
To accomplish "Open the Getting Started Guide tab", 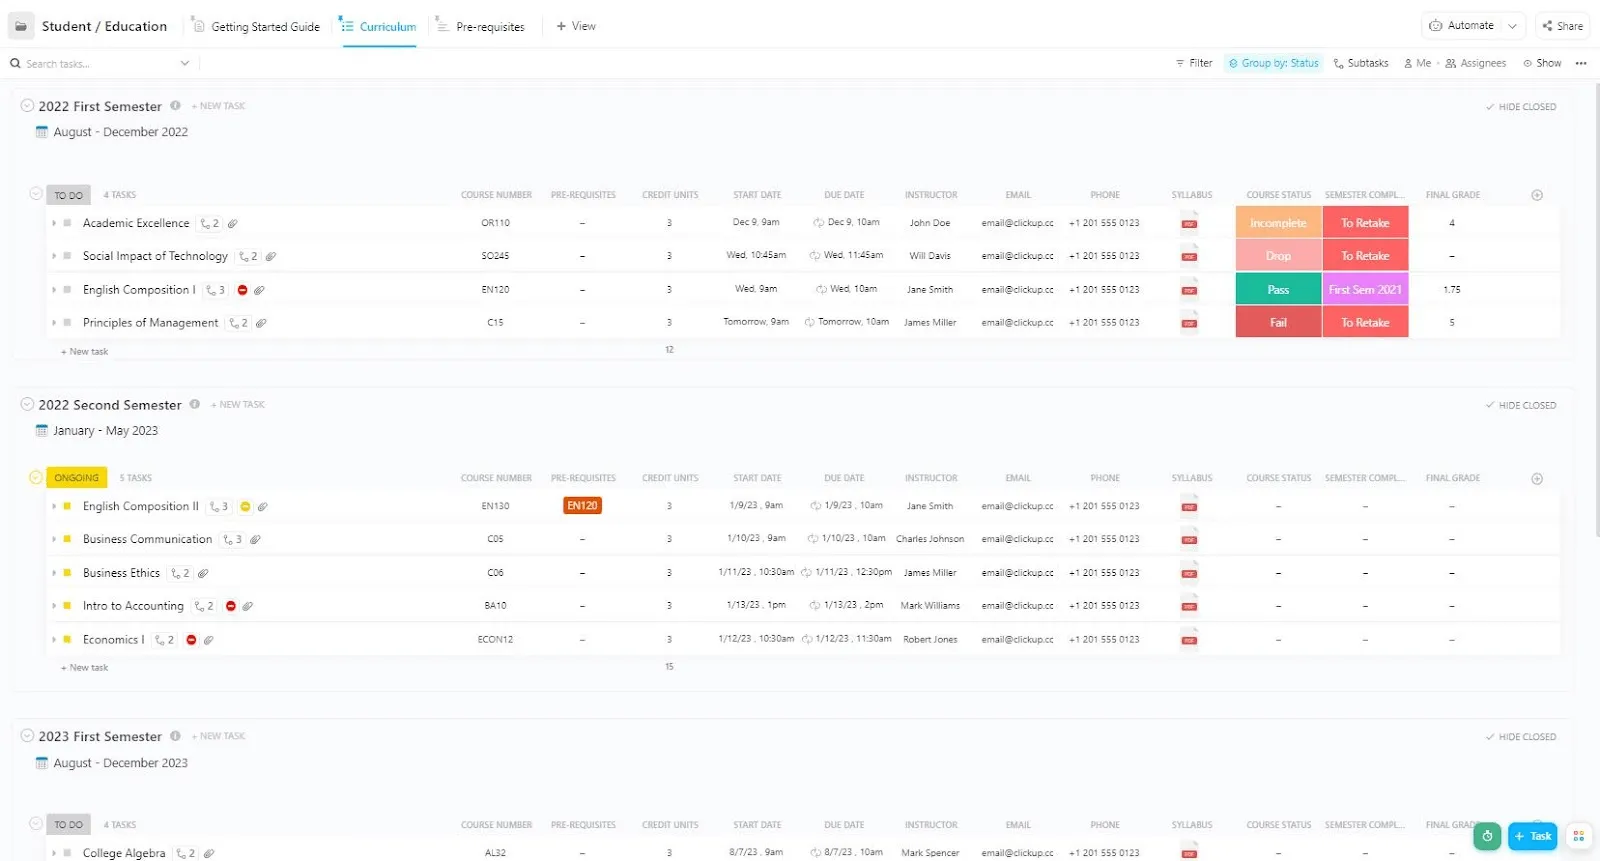I will click(256, 27).
